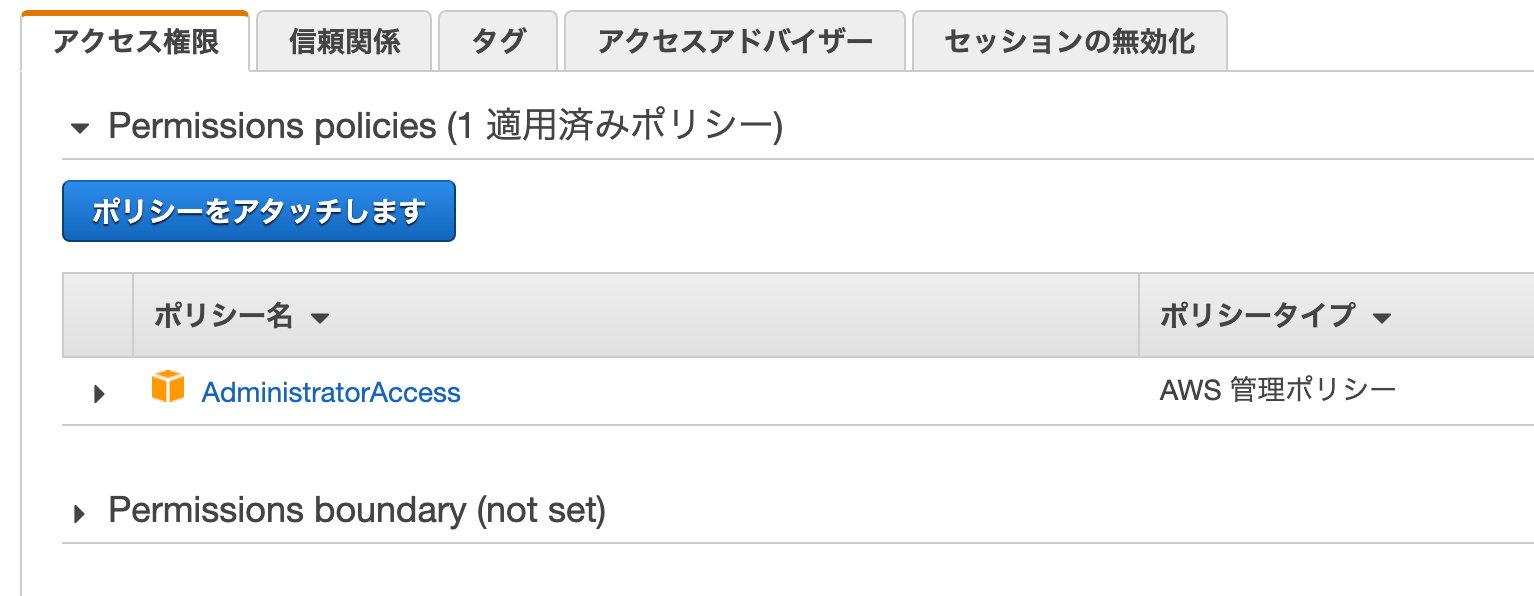
Task: Open the AdministratorAccess policy link
Action: click(331, 393)
